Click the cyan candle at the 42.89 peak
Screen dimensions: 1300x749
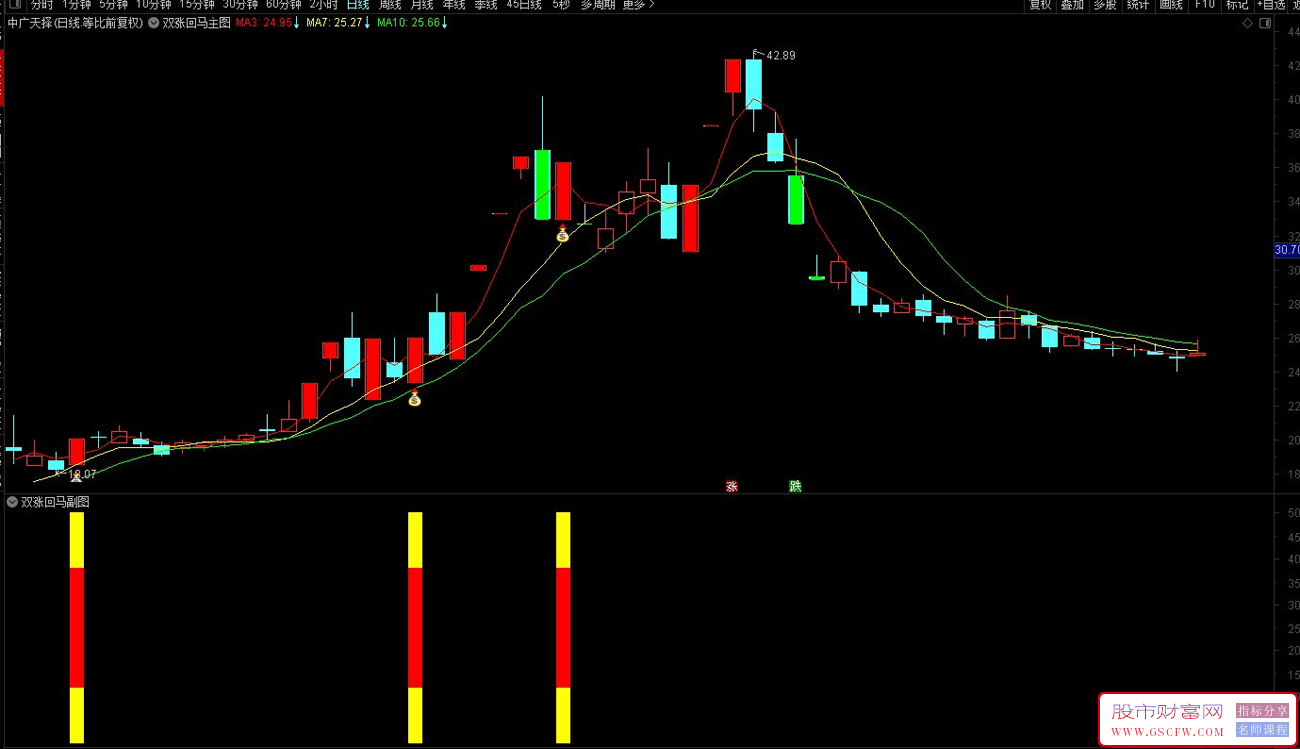point(753,83)
